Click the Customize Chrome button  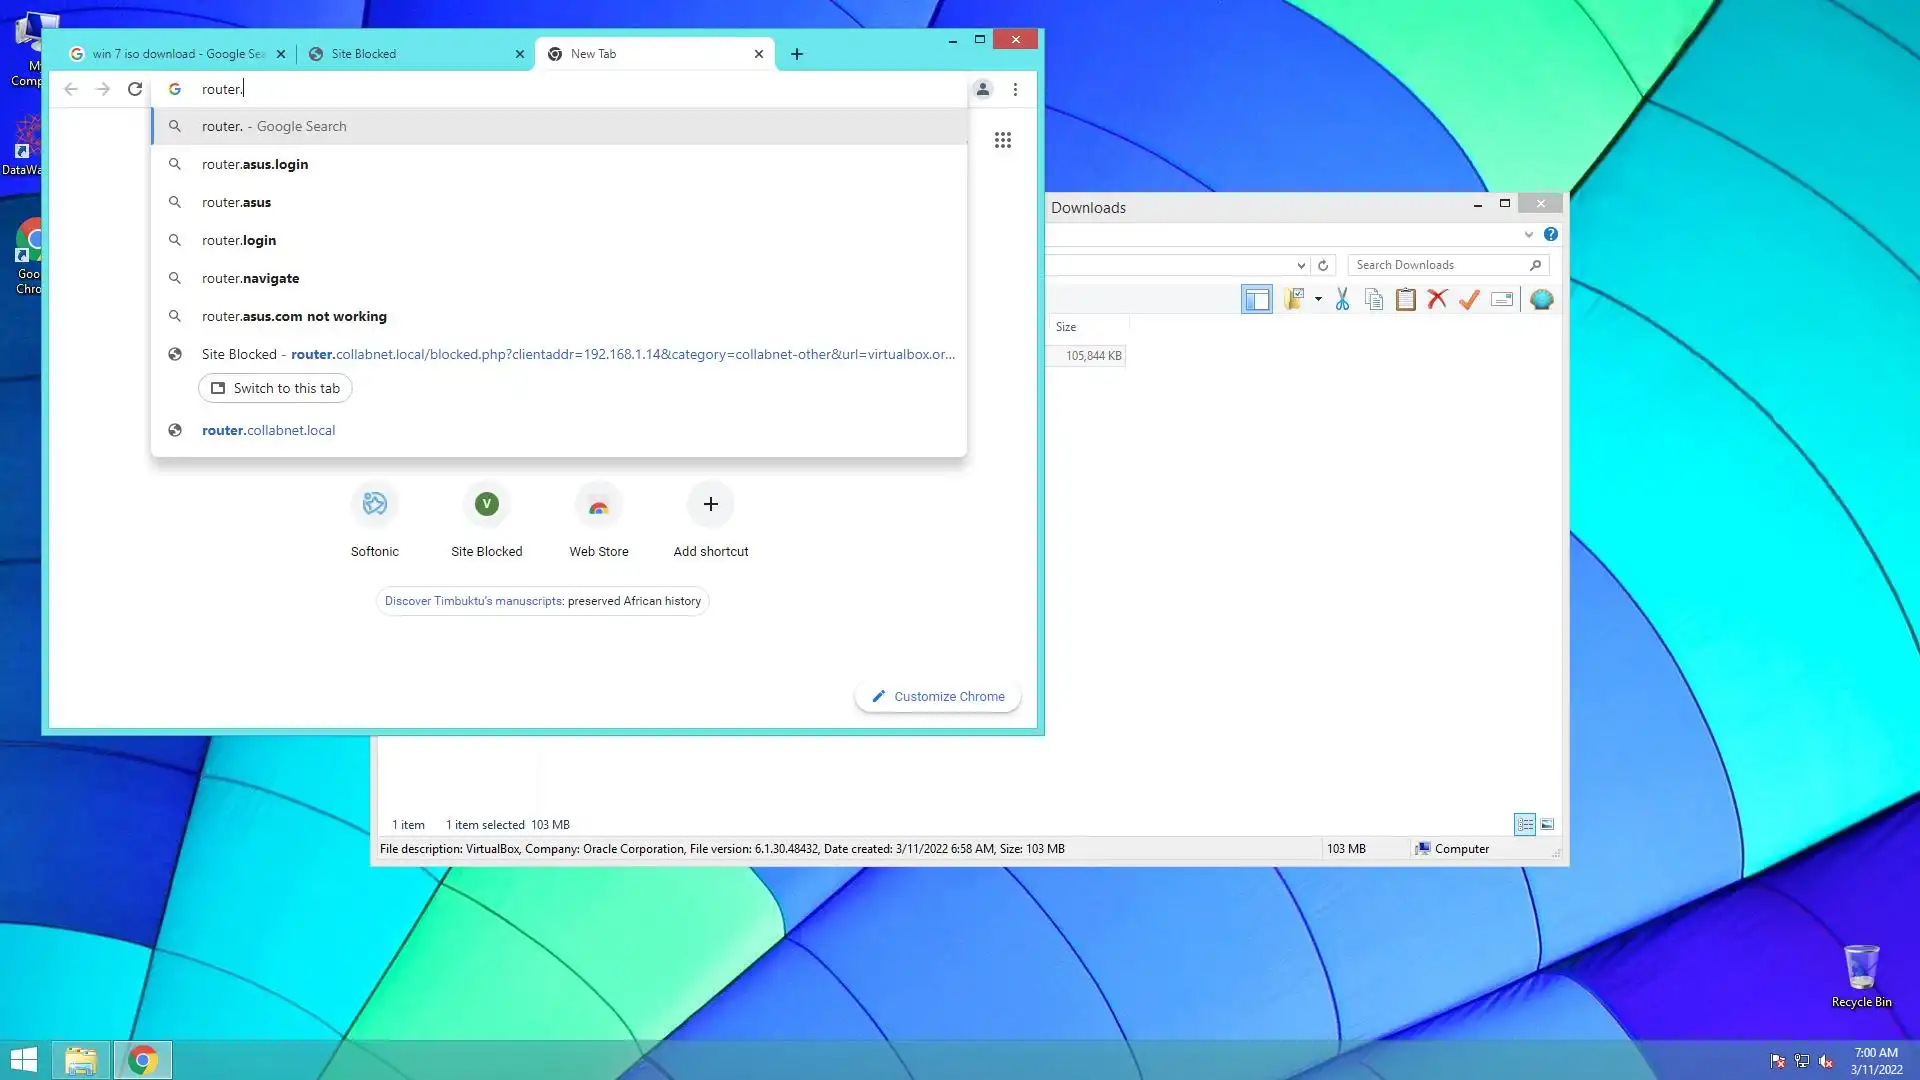(938, 696)
